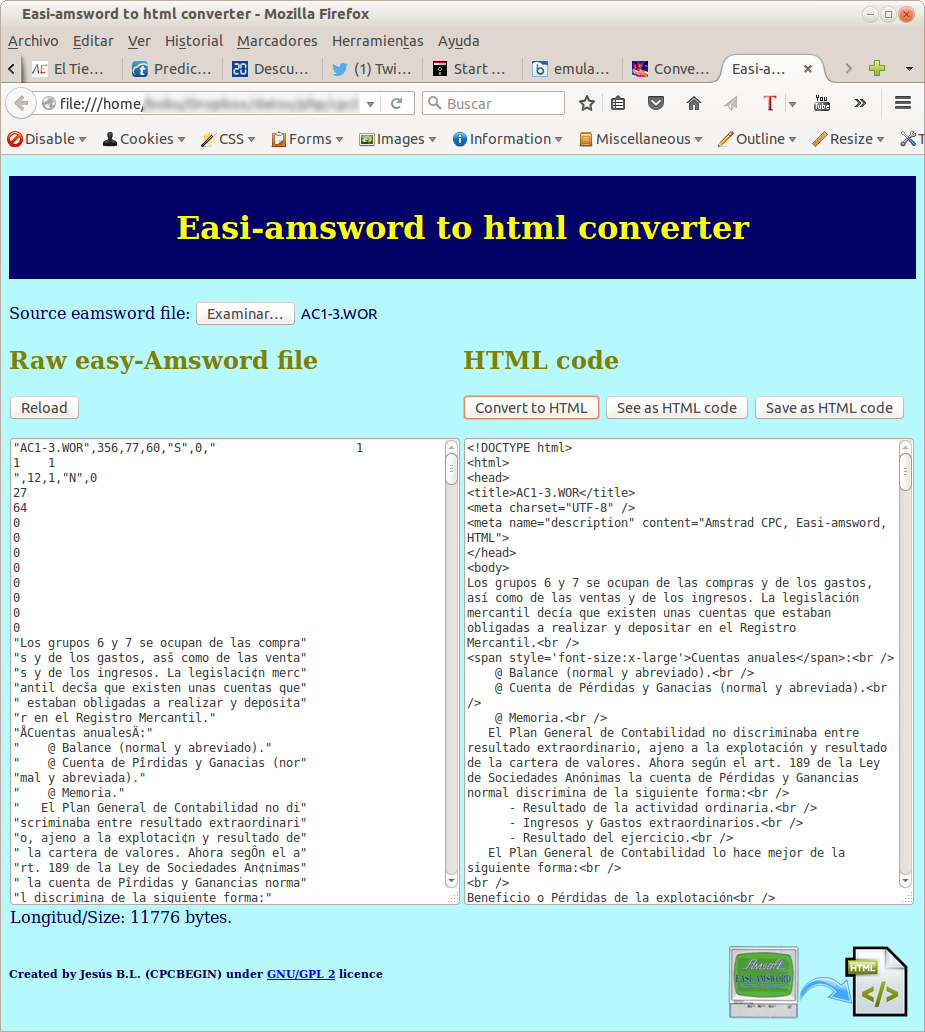Open the Herramientas menu
The width and height of the screenshot is (925, 1032).
click(378, 41)
